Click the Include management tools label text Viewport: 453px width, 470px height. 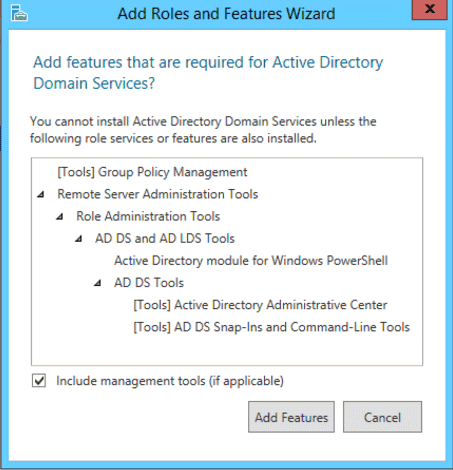click(170, 381)
